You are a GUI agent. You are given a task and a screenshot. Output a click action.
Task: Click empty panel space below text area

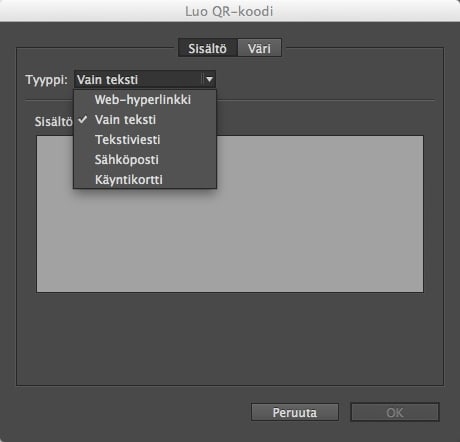[x=230, y=338]
